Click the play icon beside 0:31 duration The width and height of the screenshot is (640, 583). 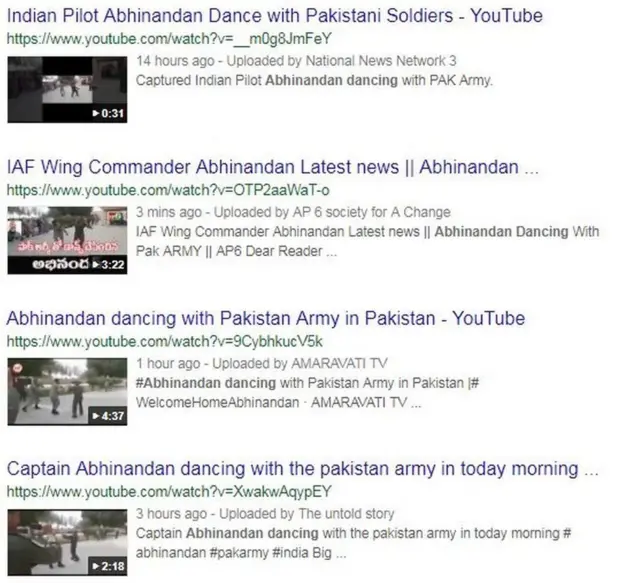[x=96, y=113]
